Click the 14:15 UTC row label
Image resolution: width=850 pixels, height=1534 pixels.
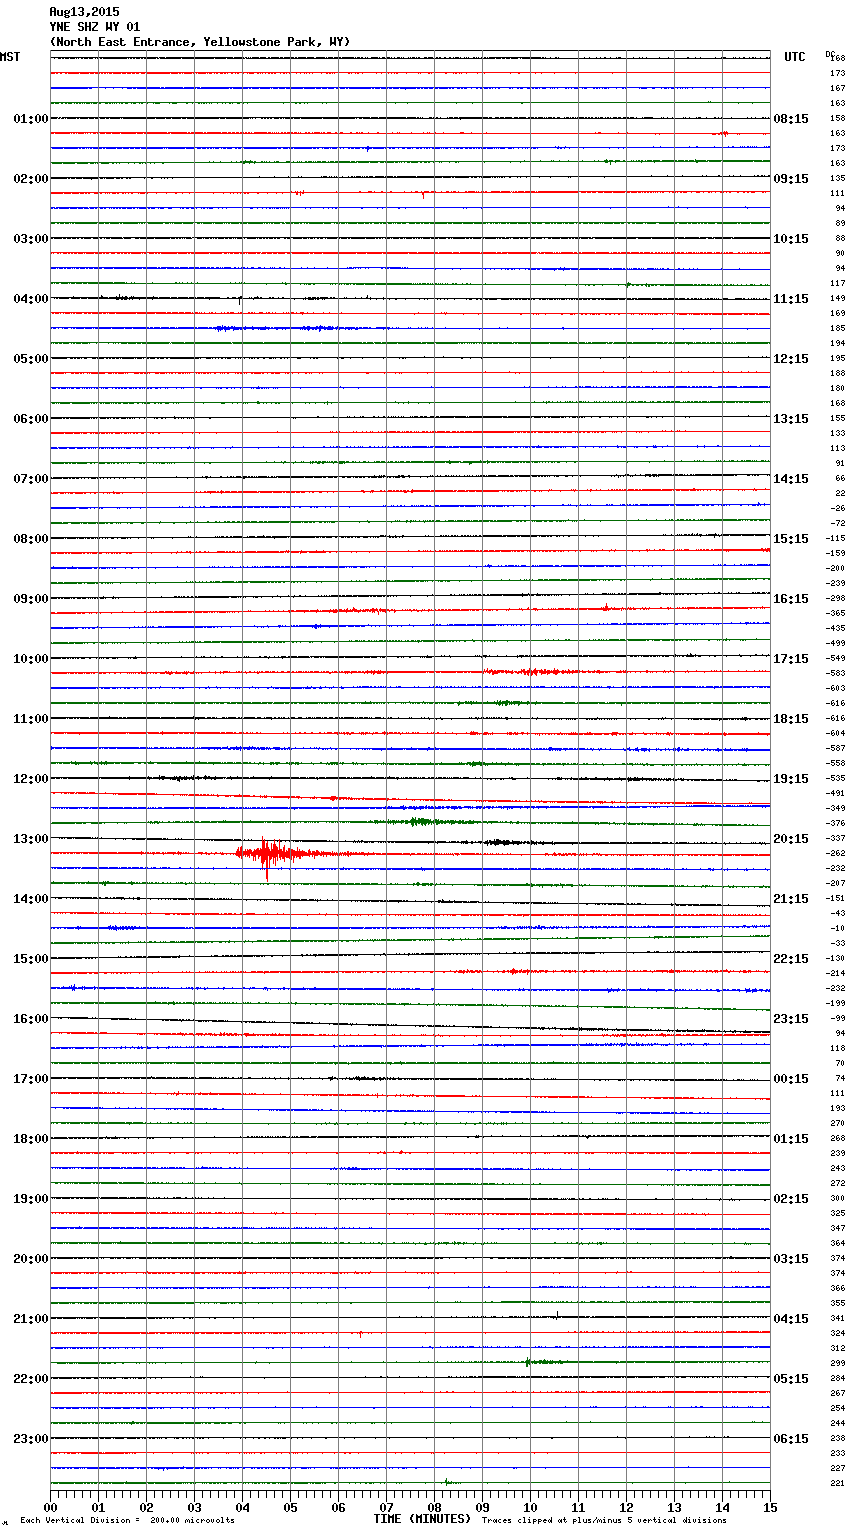(x=791, y=479)
